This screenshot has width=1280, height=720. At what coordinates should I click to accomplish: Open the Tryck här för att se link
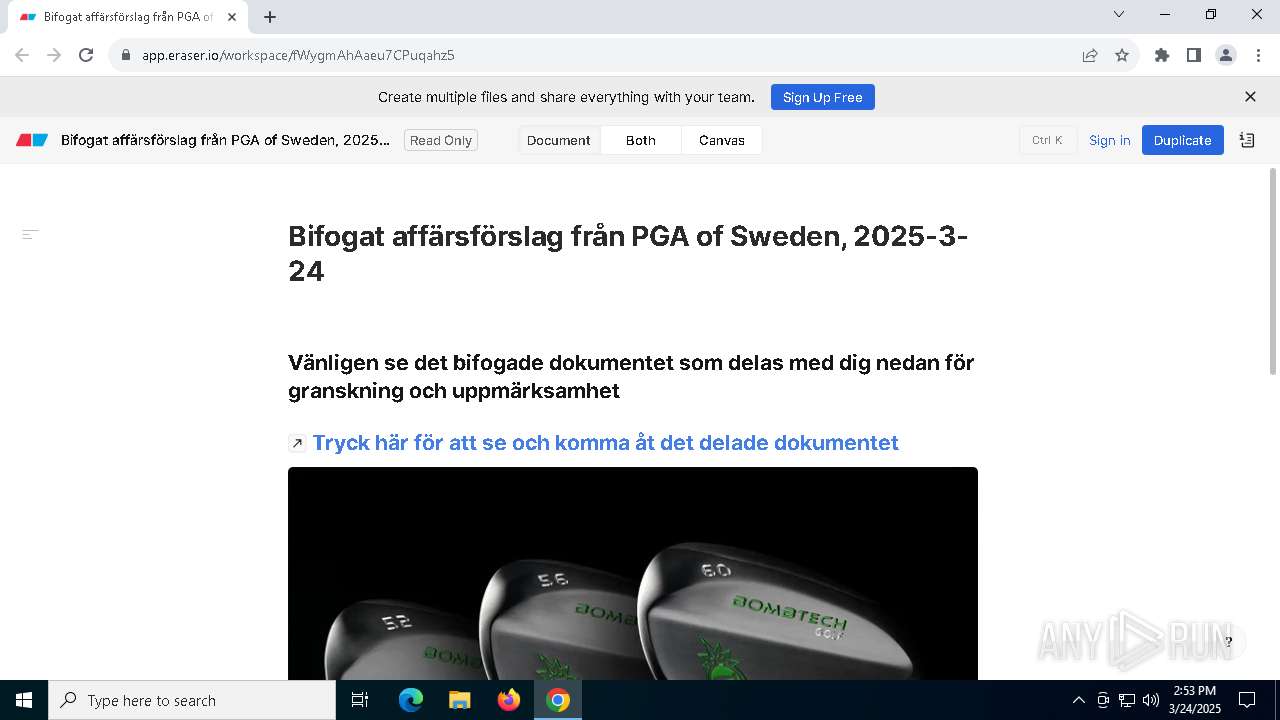605,442
